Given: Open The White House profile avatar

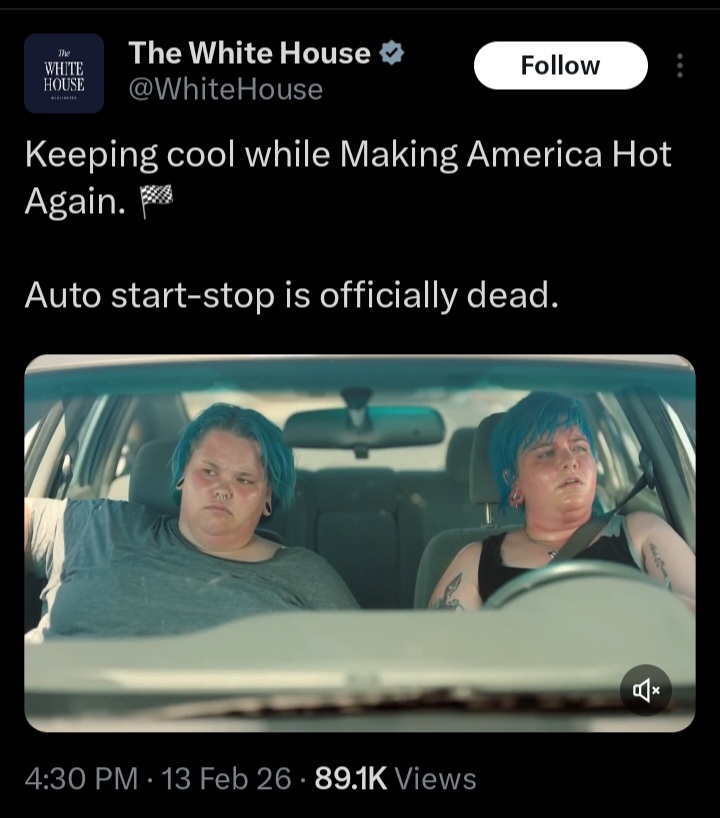Looking at the screenshot, I should click(64, 74).
